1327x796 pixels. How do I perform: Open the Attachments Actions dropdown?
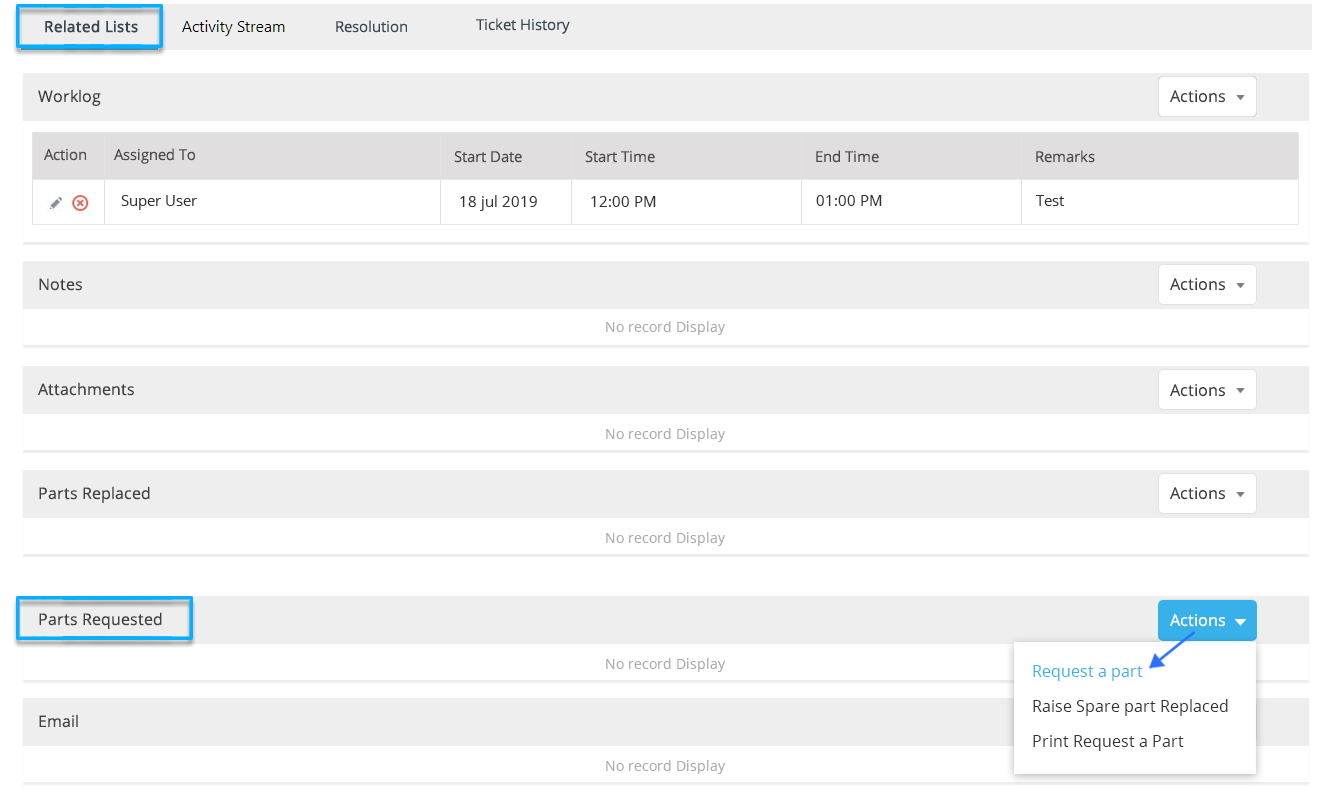coord(1207,390)
